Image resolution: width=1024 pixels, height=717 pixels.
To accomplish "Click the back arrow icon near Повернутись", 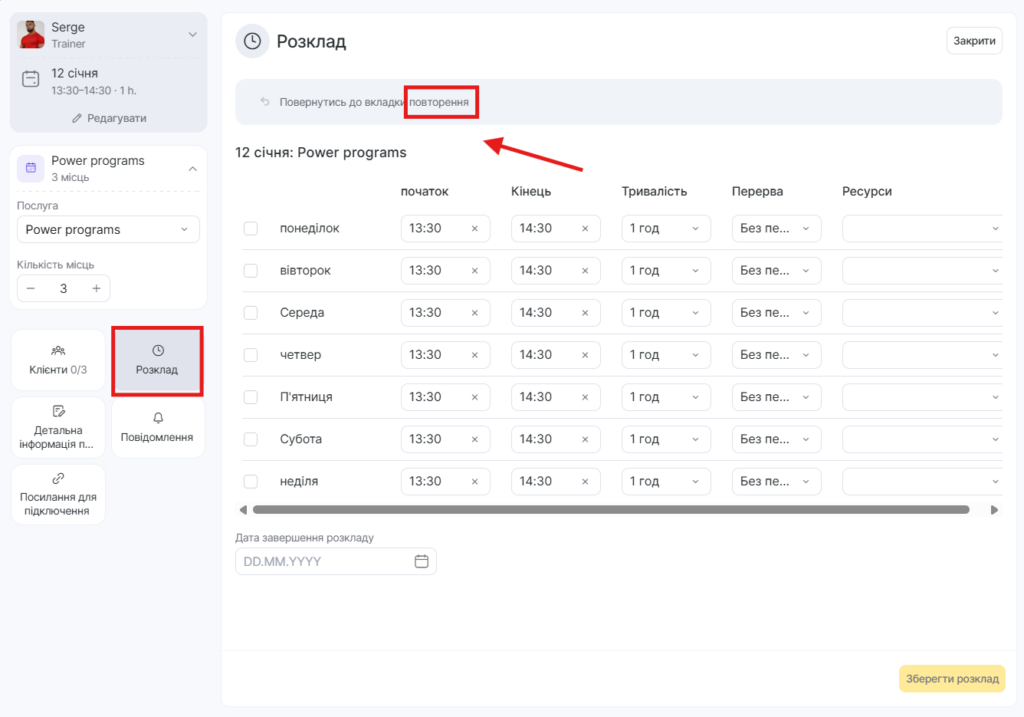I will [265, 102].
